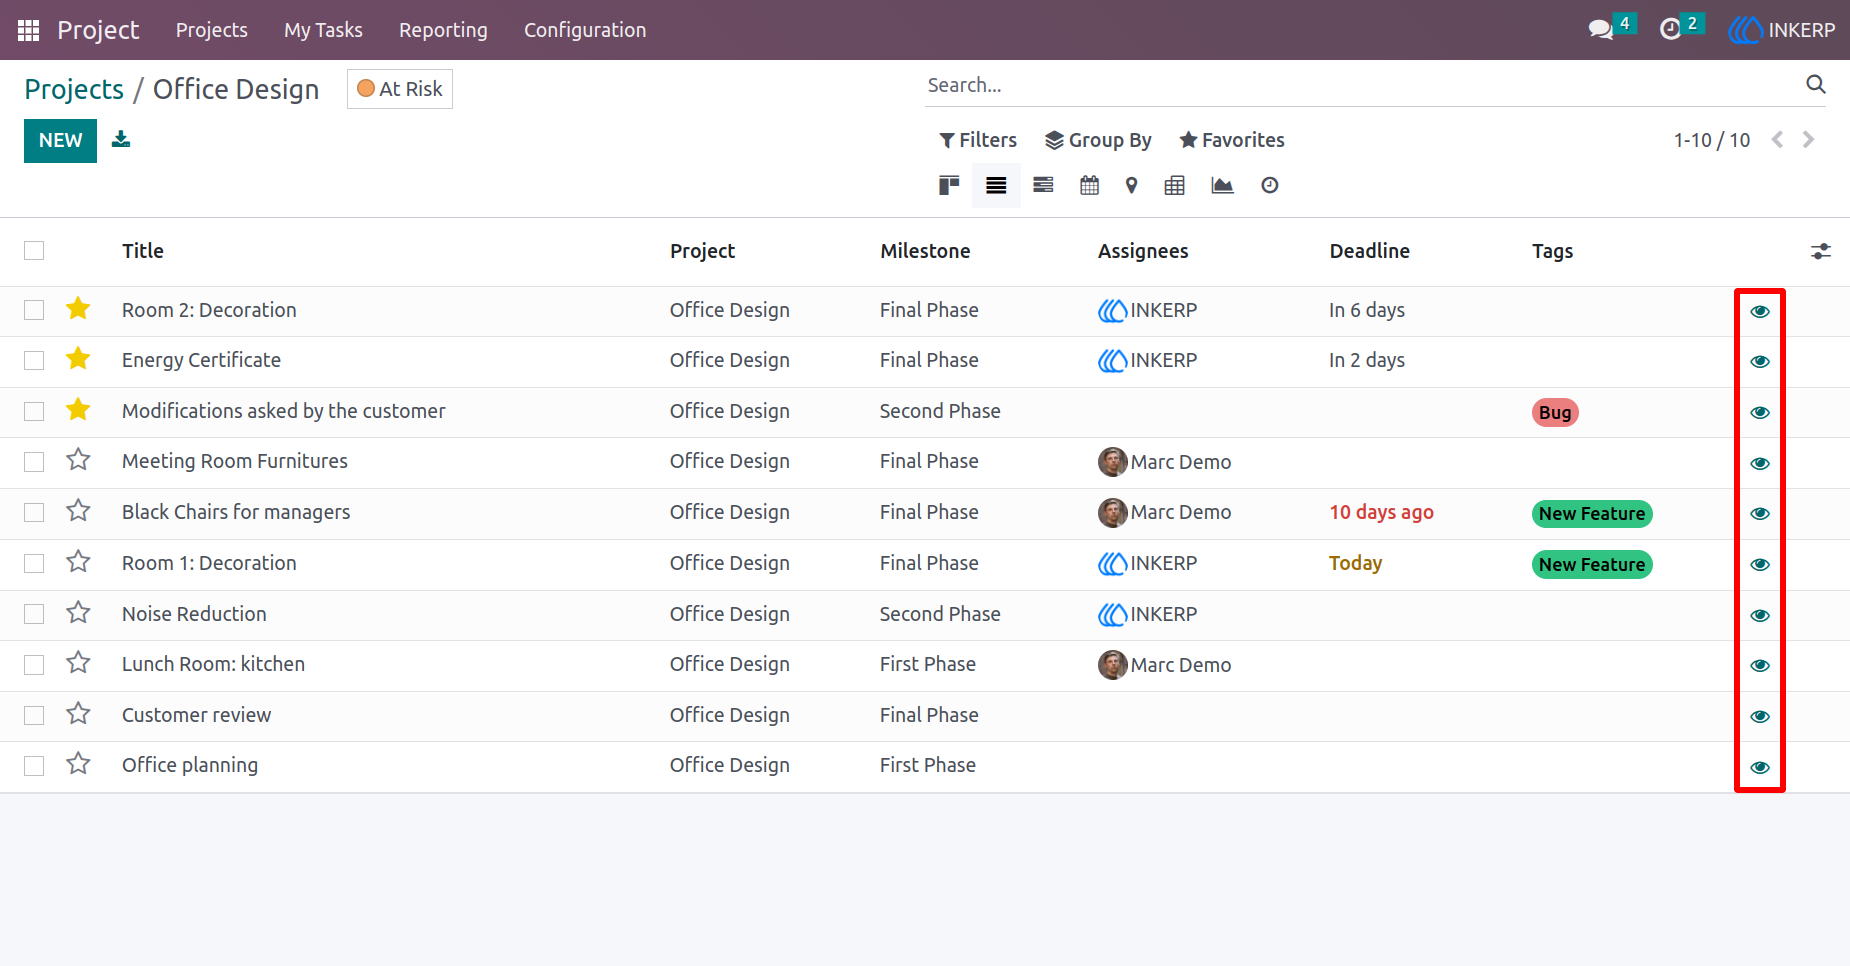Viewport: 1850px width, 966px height.
Task: Toggle the eye icon for Black Chairs for managers
Action: pyautogui.click(x=1761, y=513)
